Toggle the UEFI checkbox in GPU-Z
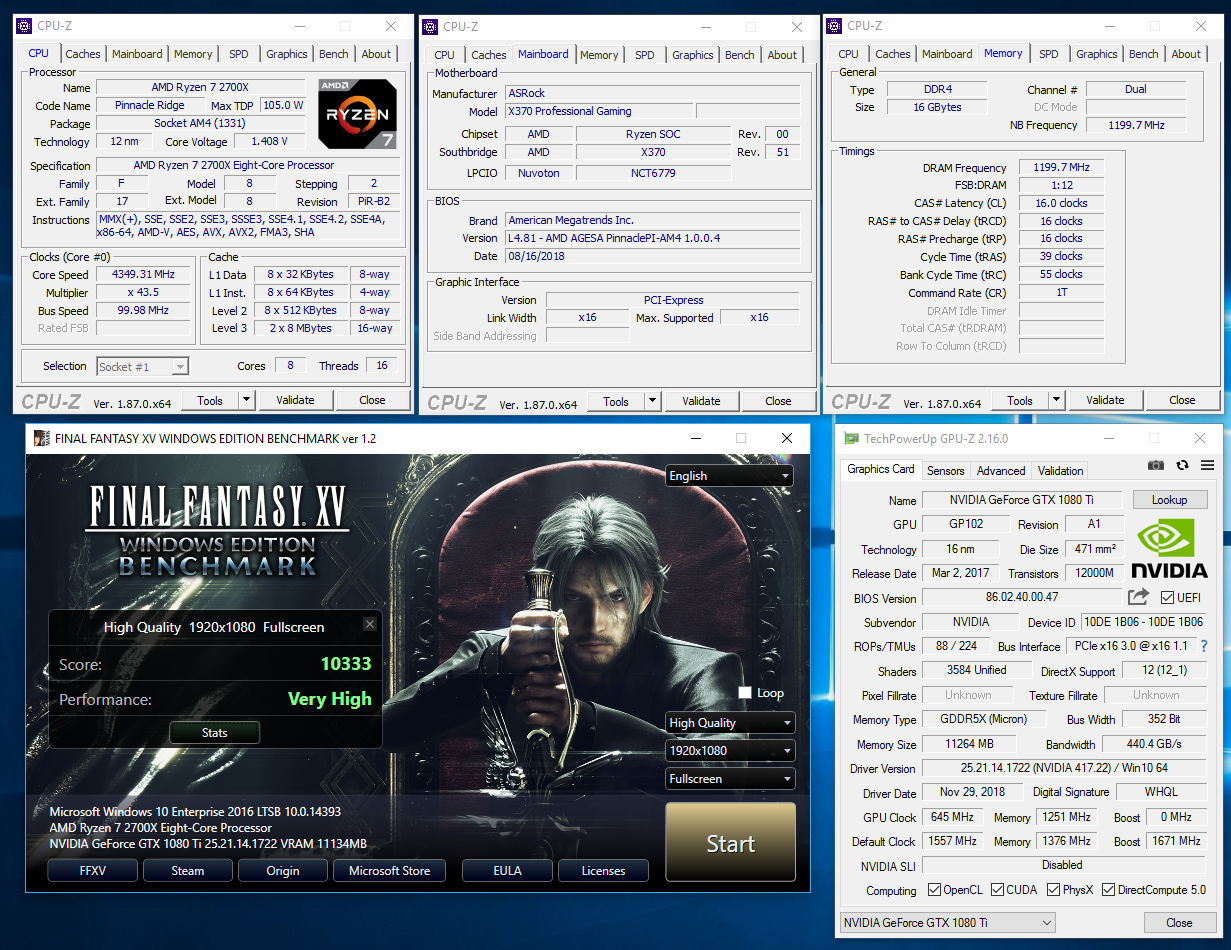1231x950 pixels. point(1167,597)
